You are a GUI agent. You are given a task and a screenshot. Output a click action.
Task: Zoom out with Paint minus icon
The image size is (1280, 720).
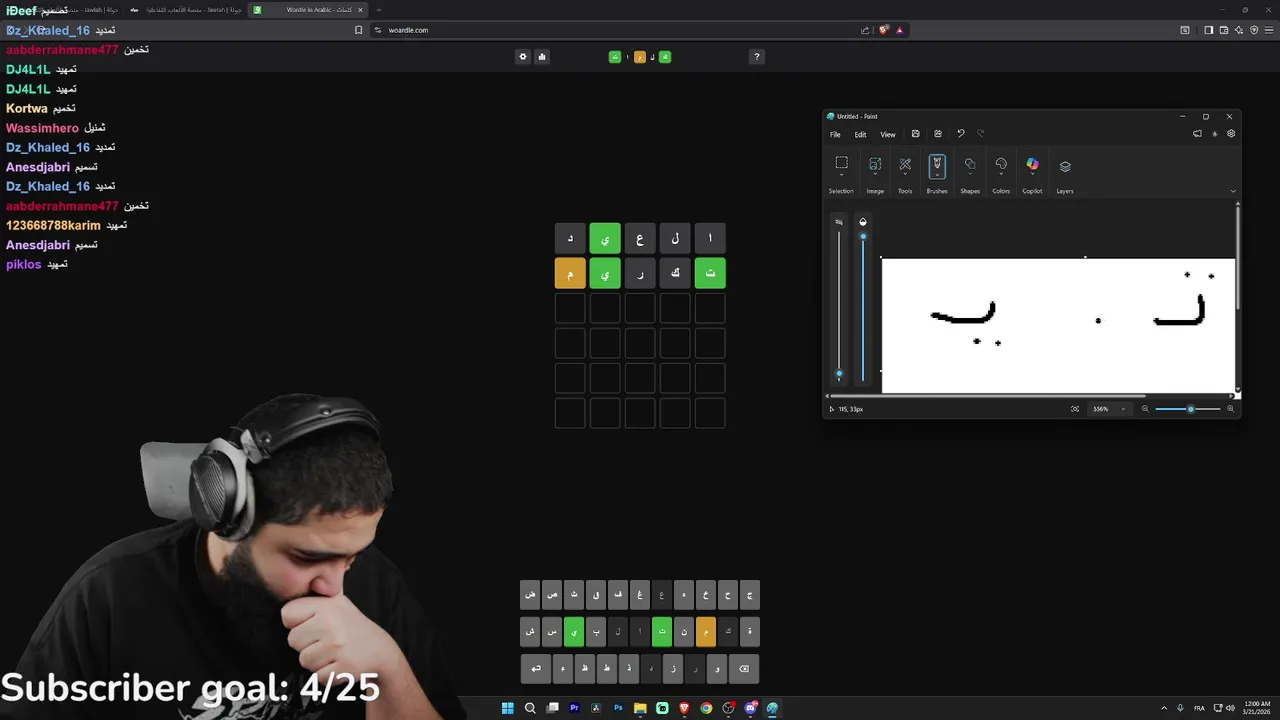pos(1146,409)
